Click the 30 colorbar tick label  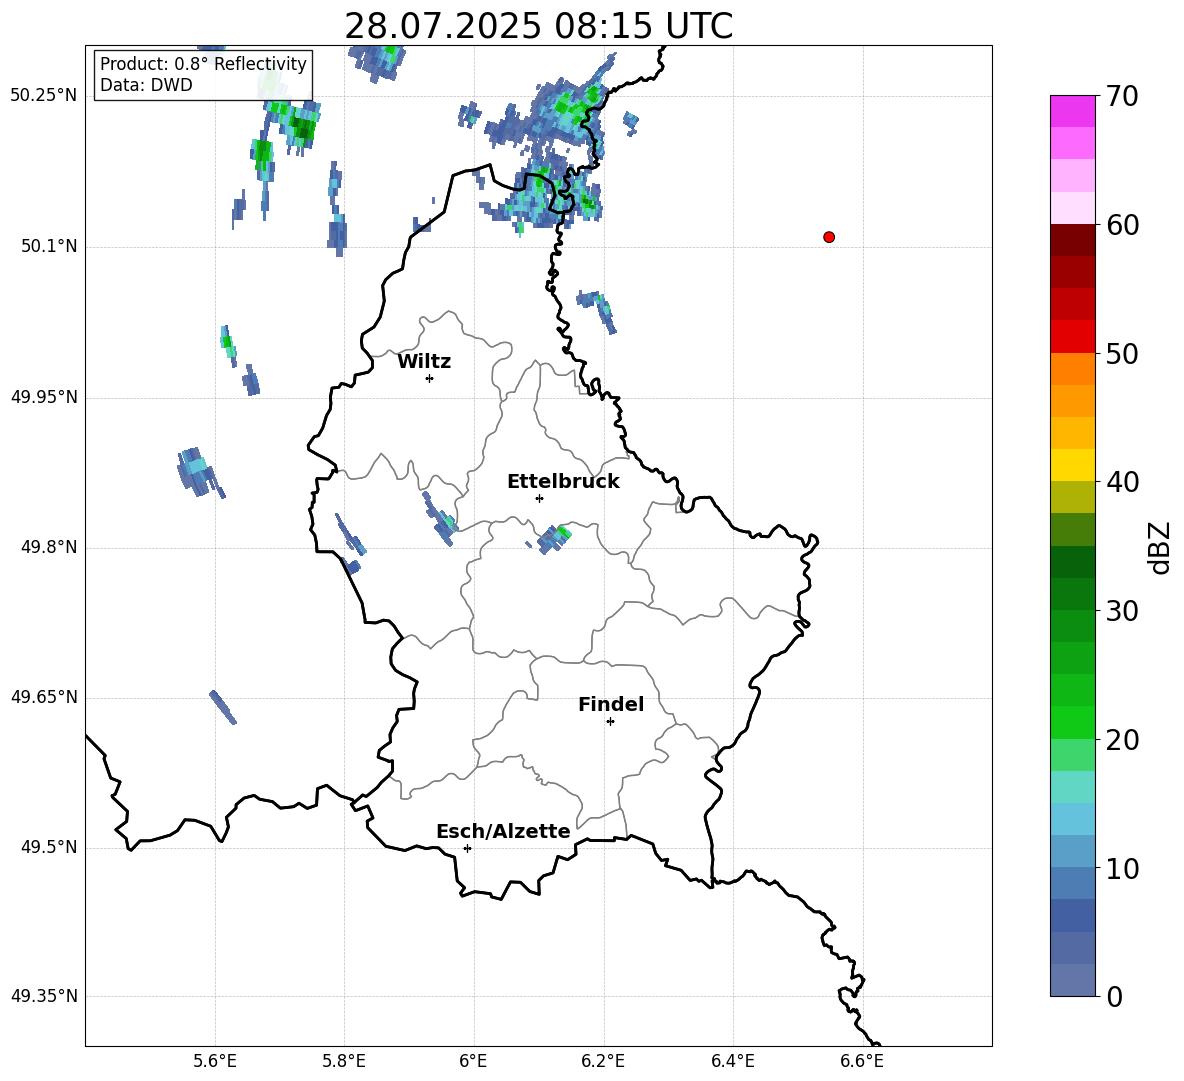[x=1122, y=611]
